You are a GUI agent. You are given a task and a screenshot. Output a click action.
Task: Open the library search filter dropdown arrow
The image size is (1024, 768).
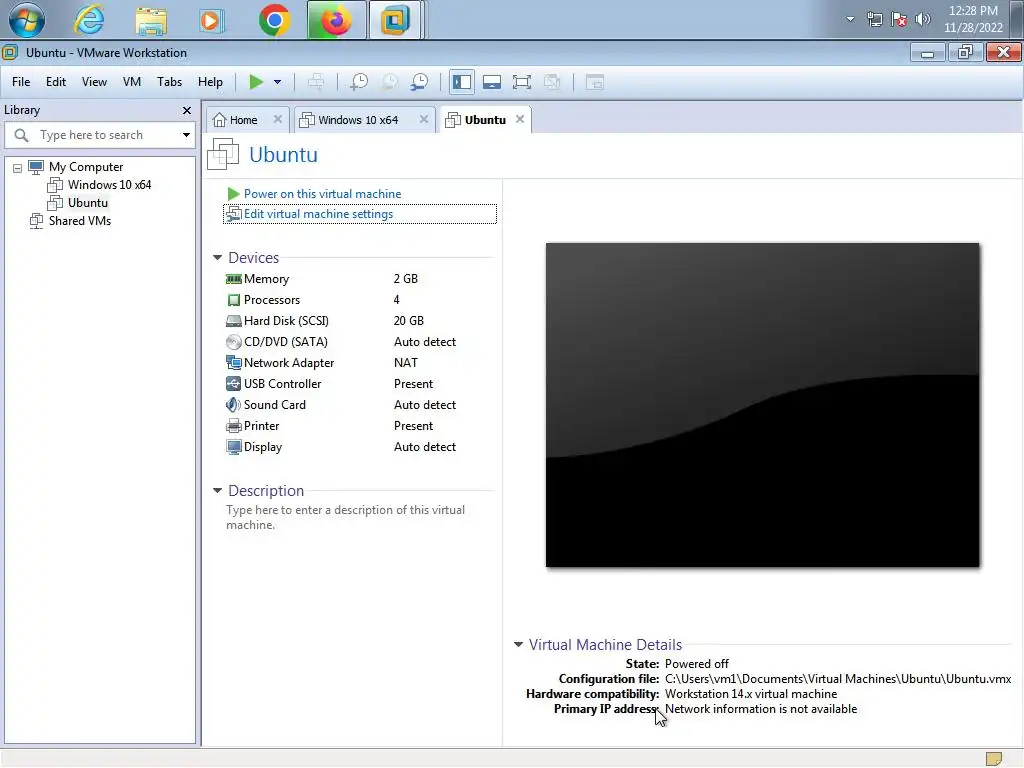[x=186, y=135]
